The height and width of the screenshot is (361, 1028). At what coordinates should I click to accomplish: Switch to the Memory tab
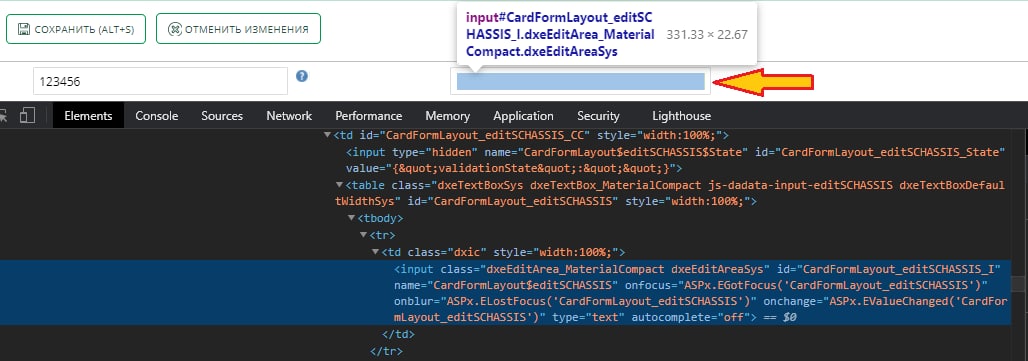click(447, 116)
